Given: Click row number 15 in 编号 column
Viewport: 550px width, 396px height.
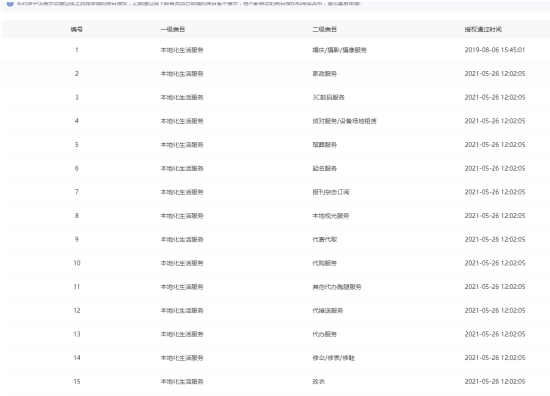Looking at the screenshot, I should [x=76, y=381].
